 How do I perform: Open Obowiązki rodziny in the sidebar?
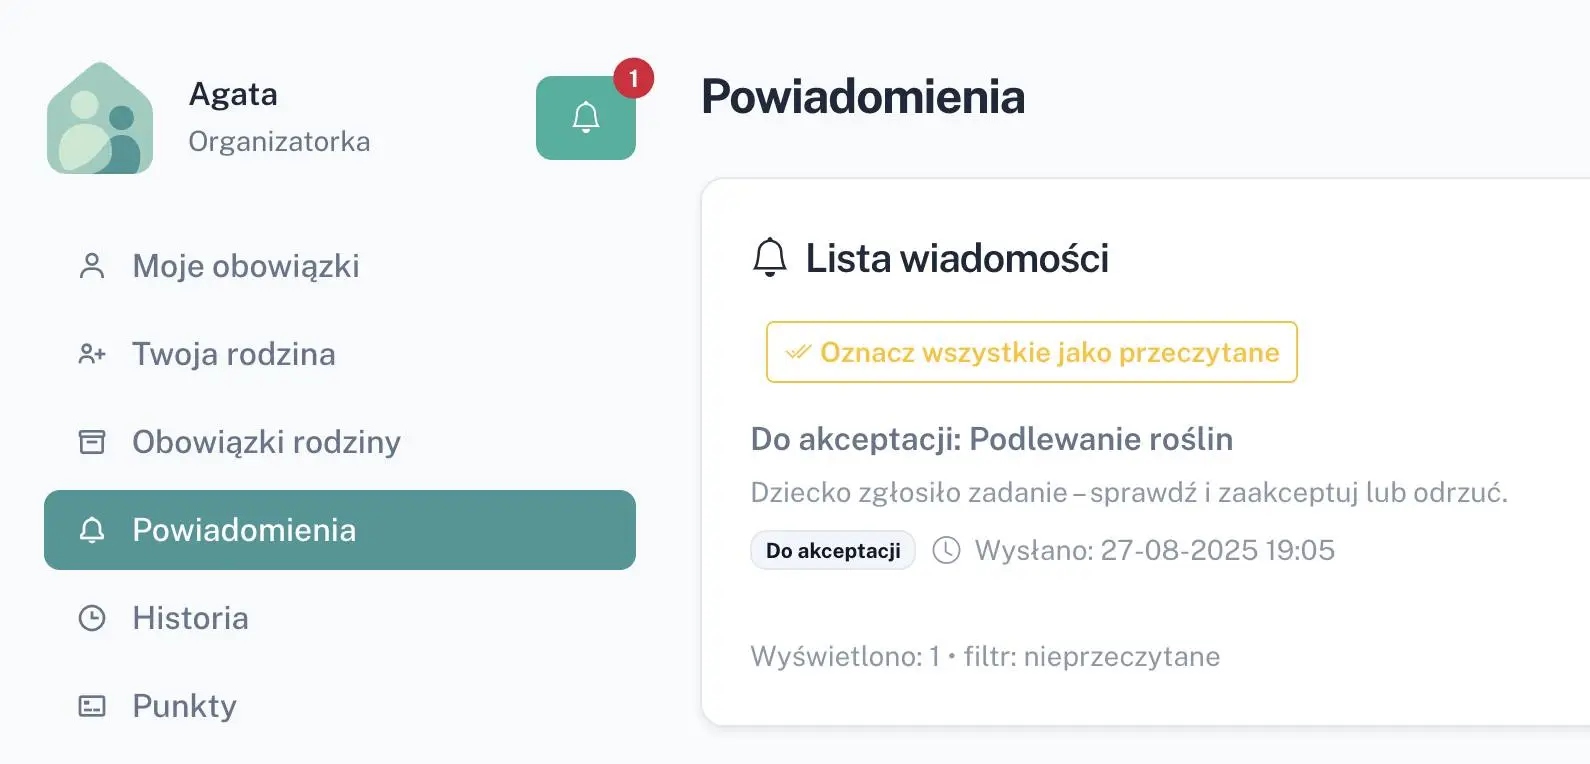[265, 441]
